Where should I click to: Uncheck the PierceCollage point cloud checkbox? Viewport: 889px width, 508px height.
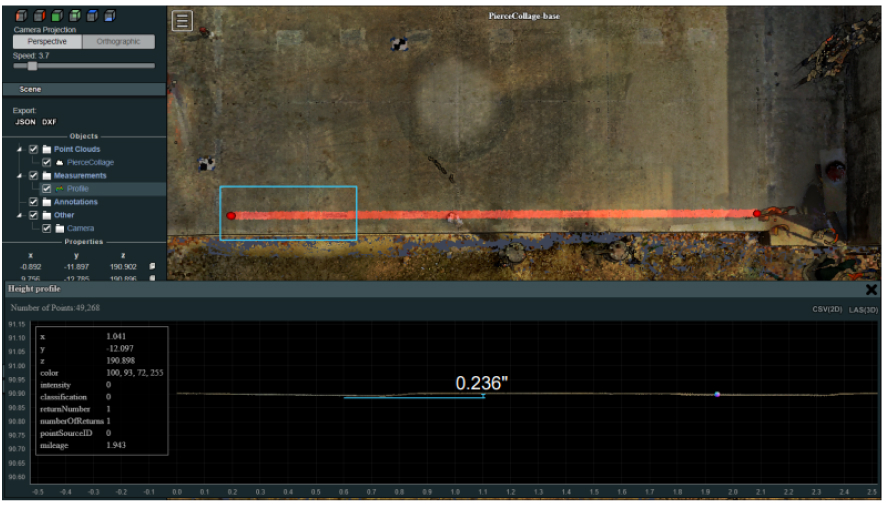tap(46, 162)
